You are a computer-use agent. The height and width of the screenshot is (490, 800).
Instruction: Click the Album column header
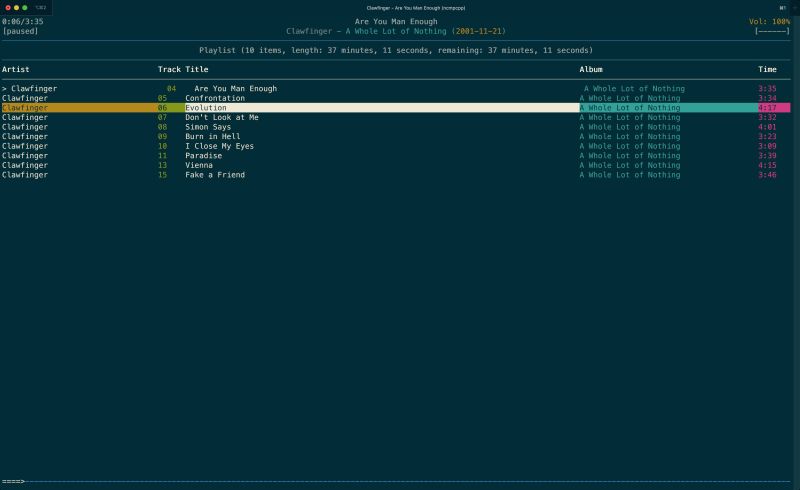(x=591, y=69)
